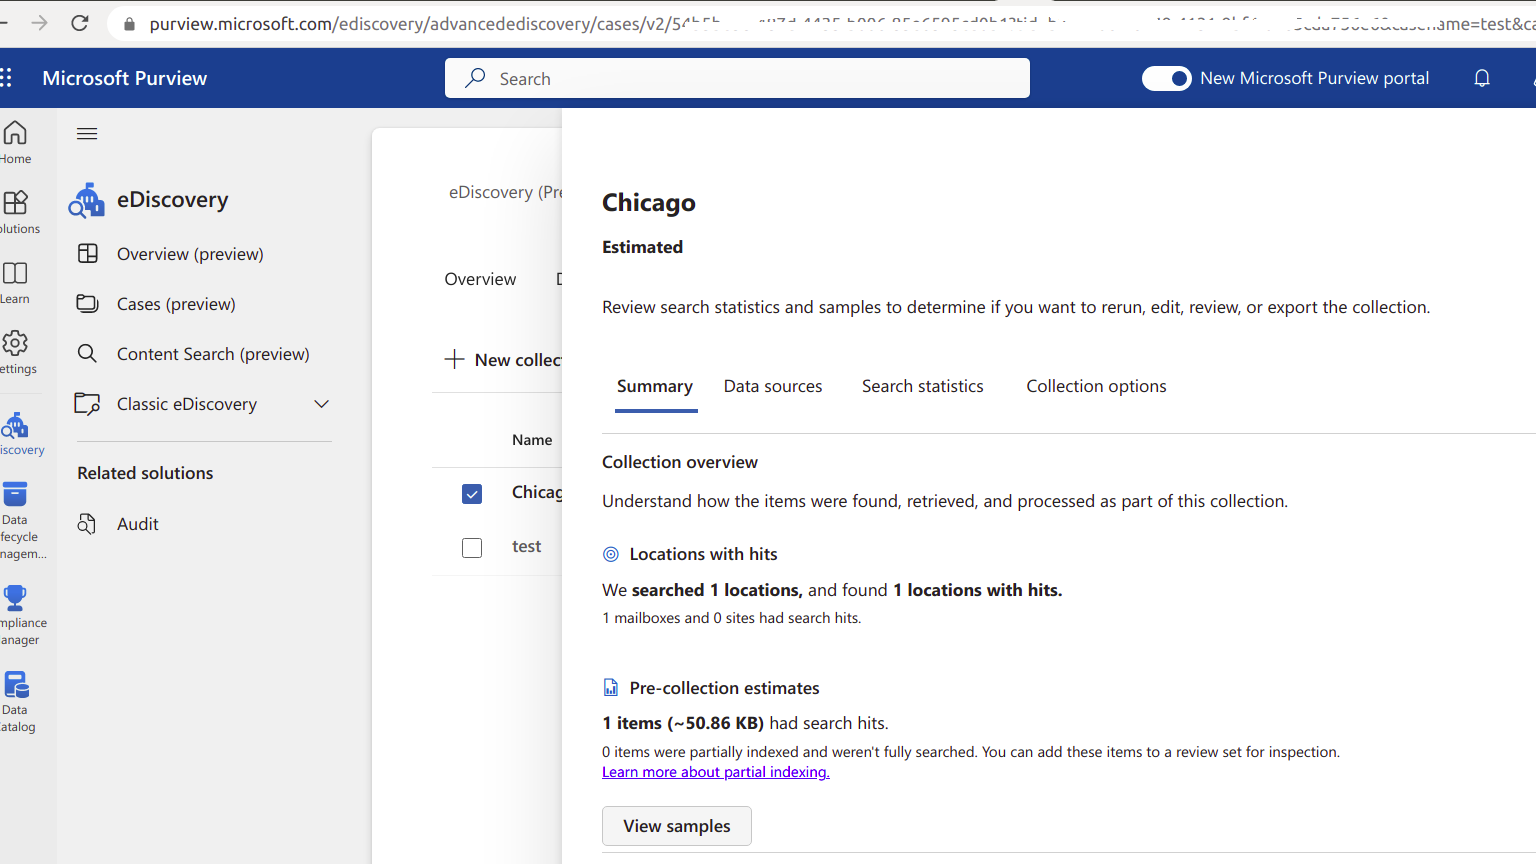Switch to the Summary tab
This screenshot has width=1536, height=864.
655,386
